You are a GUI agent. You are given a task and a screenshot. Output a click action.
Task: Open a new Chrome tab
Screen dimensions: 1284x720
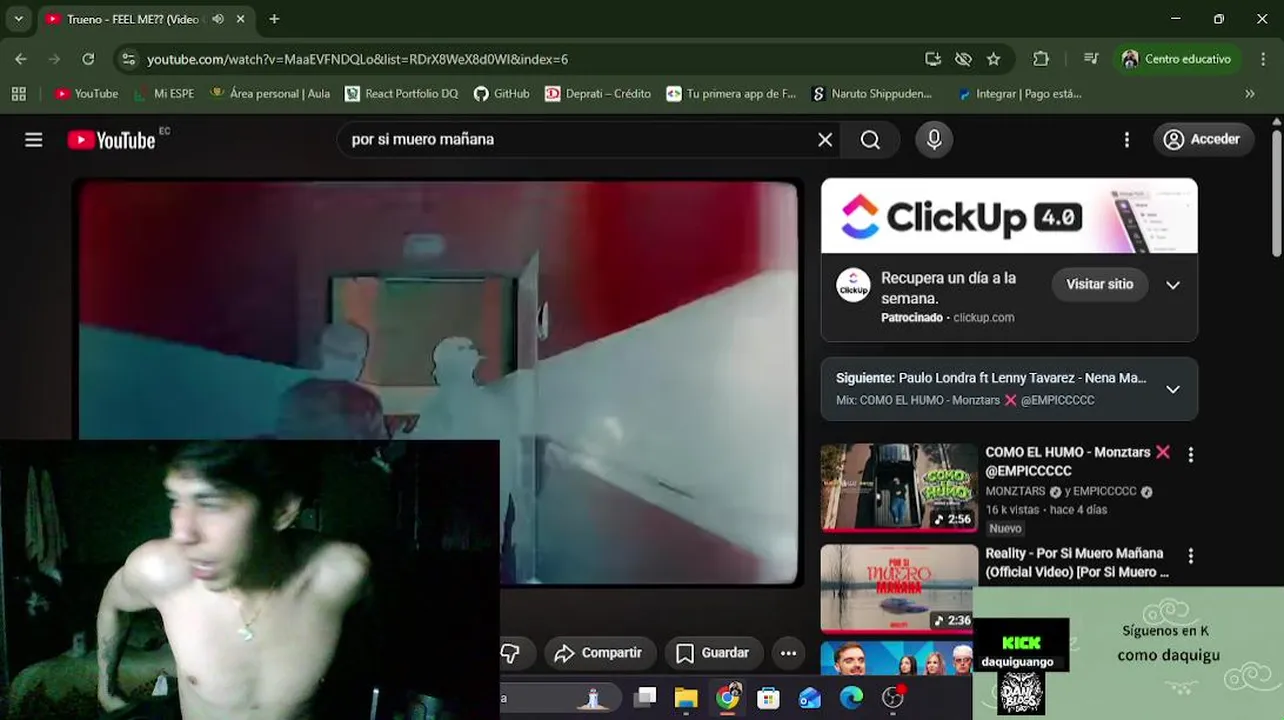pos(274,19)
